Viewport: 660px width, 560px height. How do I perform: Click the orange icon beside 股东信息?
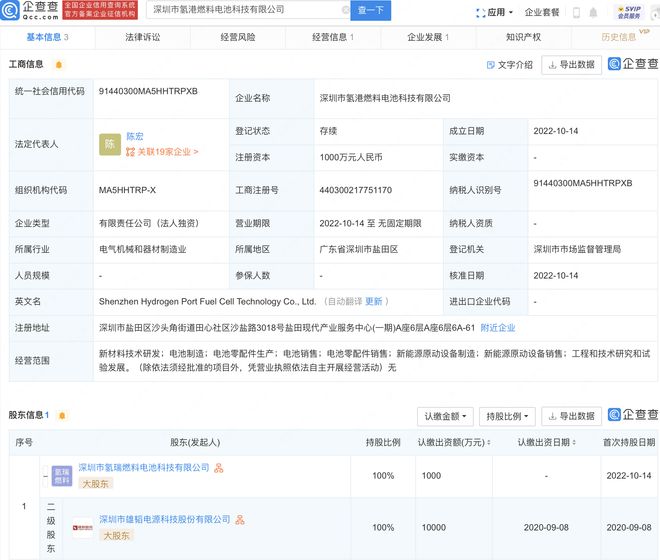(62, 416)
